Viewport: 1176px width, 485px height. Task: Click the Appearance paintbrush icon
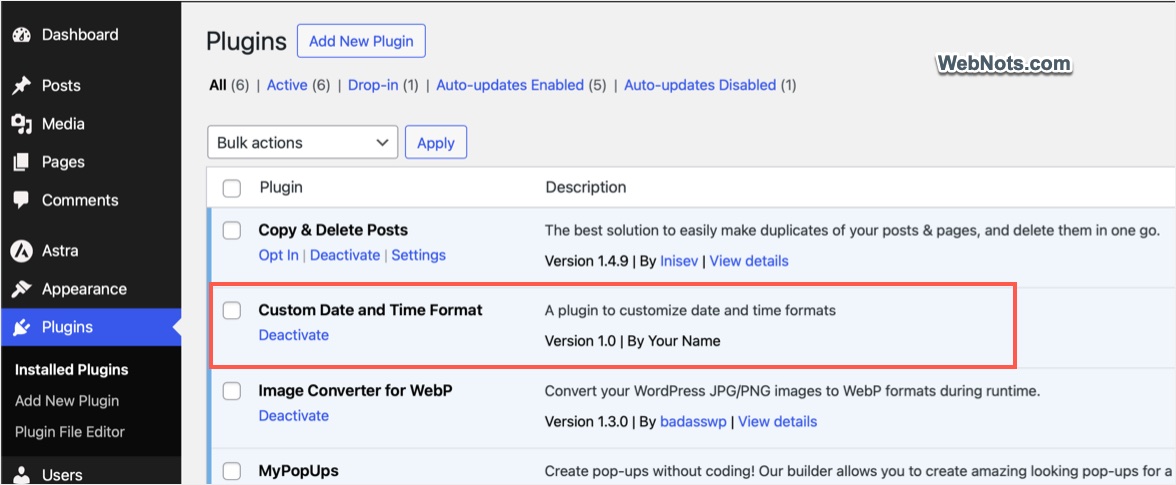[22, 289]
